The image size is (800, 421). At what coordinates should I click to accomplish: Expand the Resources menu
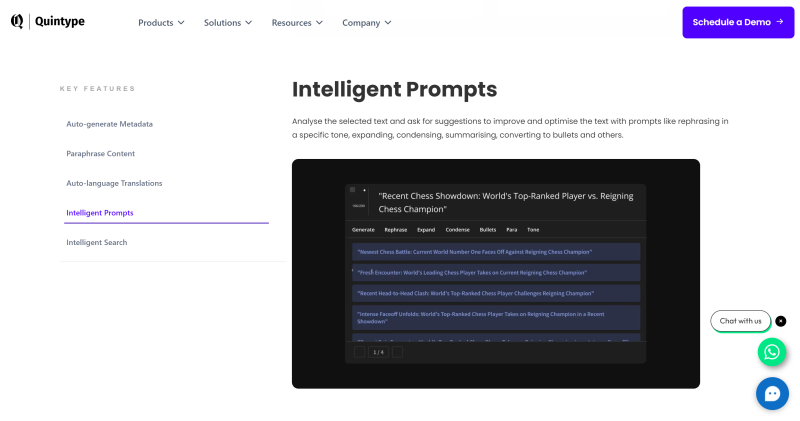(x=297, y=22)
